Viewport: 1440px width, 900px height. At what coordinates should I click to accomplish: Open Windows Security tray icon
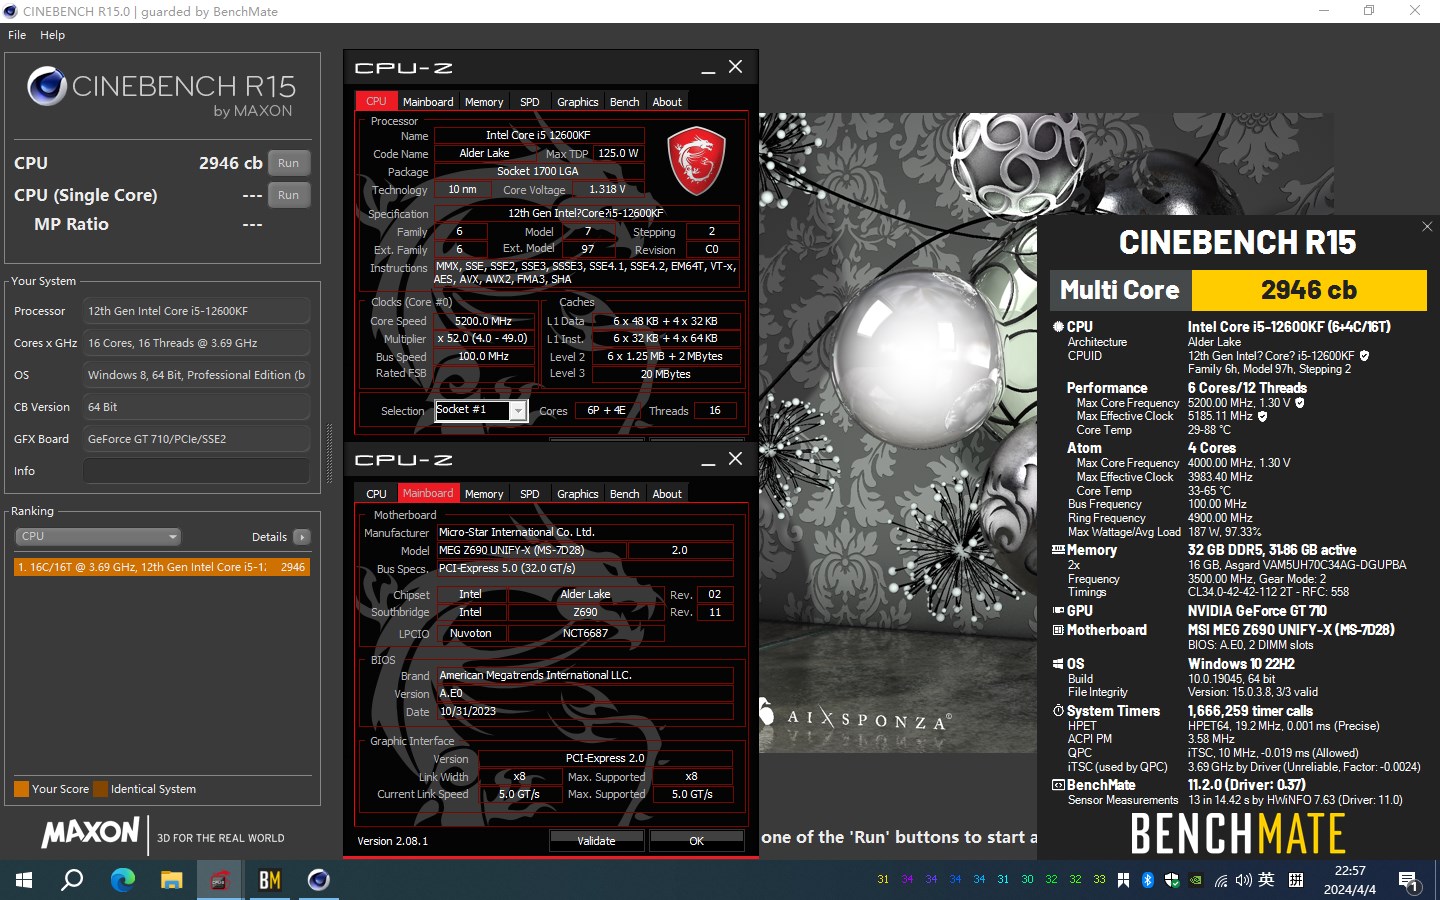pos(1171,880)
